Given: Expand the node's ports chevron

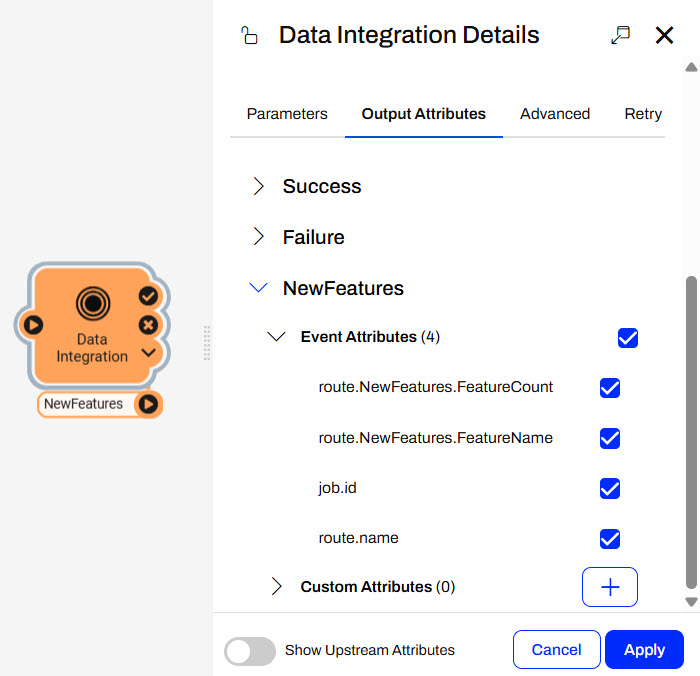Looking at the screenshot, I should [x=148, y=352].
